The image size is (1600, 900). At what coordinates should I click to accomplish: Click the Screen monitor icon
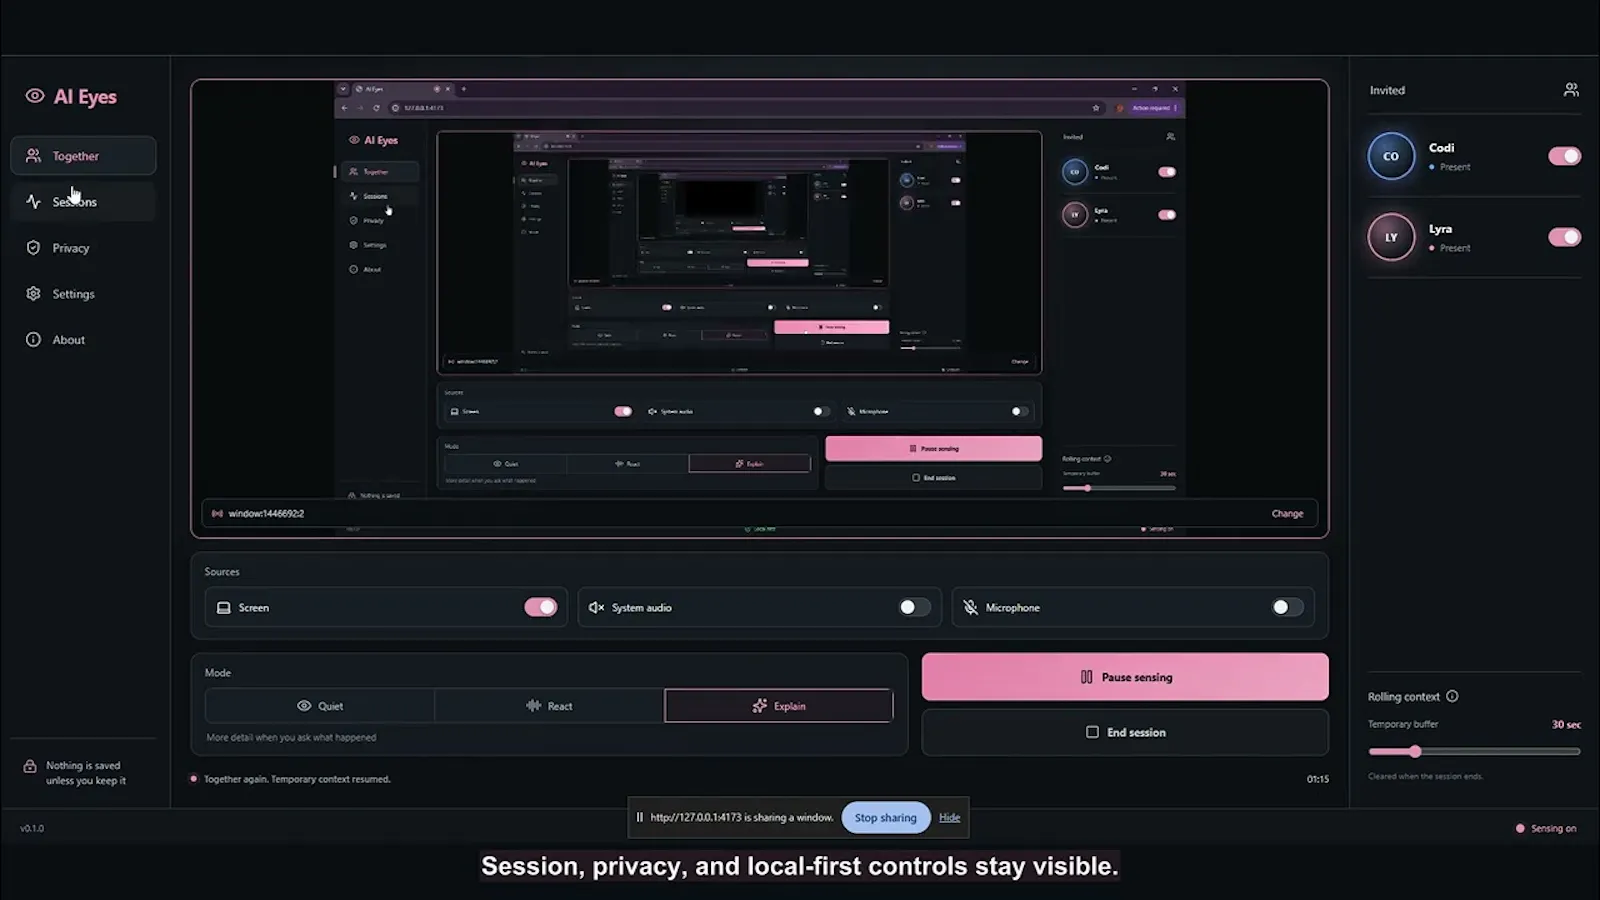(224, 608)
